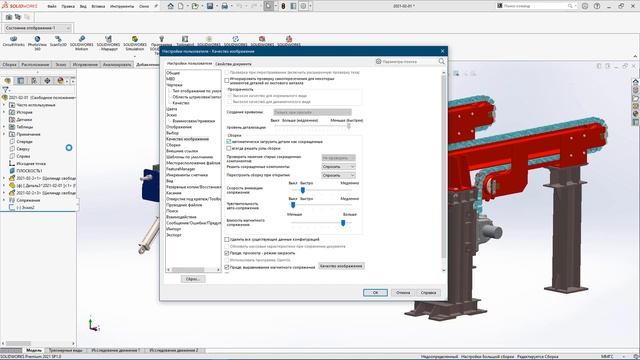The height and width of the screenshot is (360, 640).
Task: Enable the SOLIDWORKS Motion add-in
Action: pyautogui.click(x=82, y=42)
